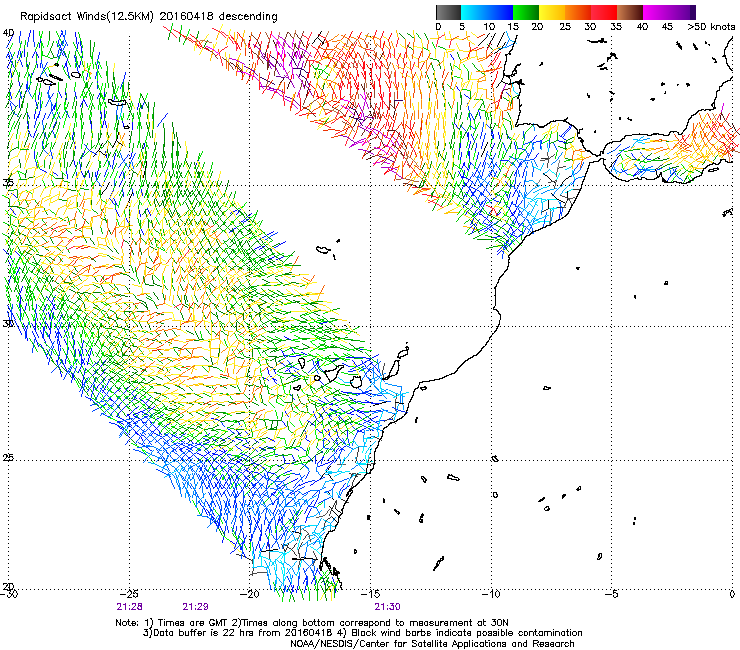
Task: Click the "21:28" swath time label
Action: coord(130,607)
